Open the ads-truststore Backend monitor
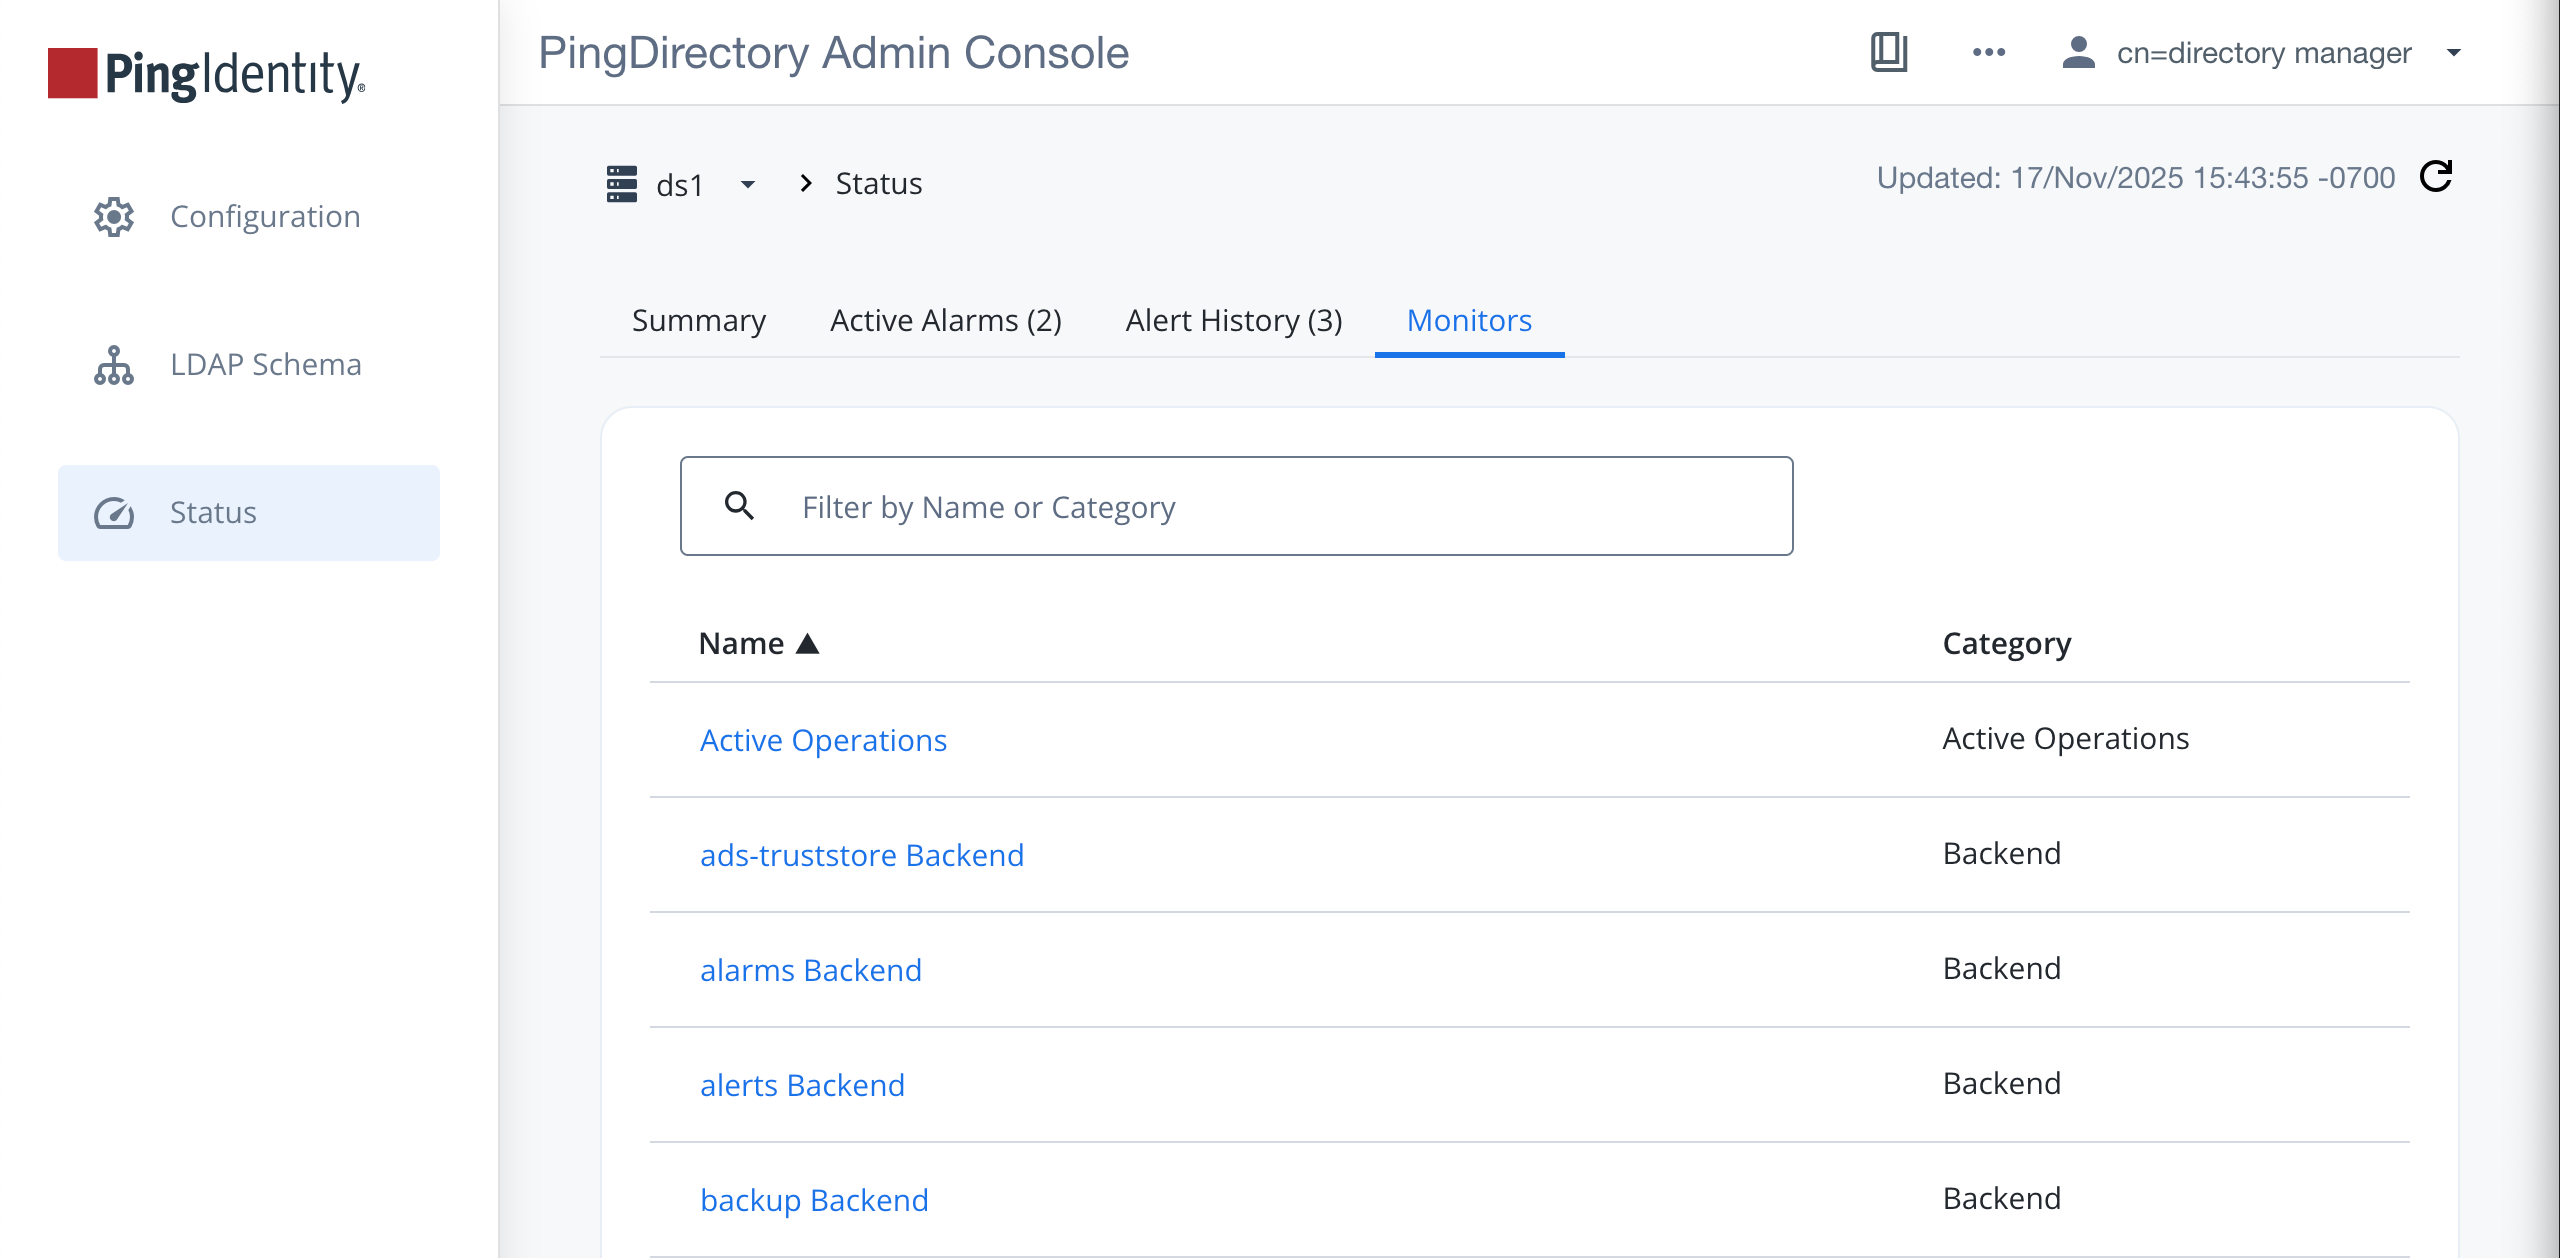The height and width of the screenshot is (1258, 2560). pos(862,855)
